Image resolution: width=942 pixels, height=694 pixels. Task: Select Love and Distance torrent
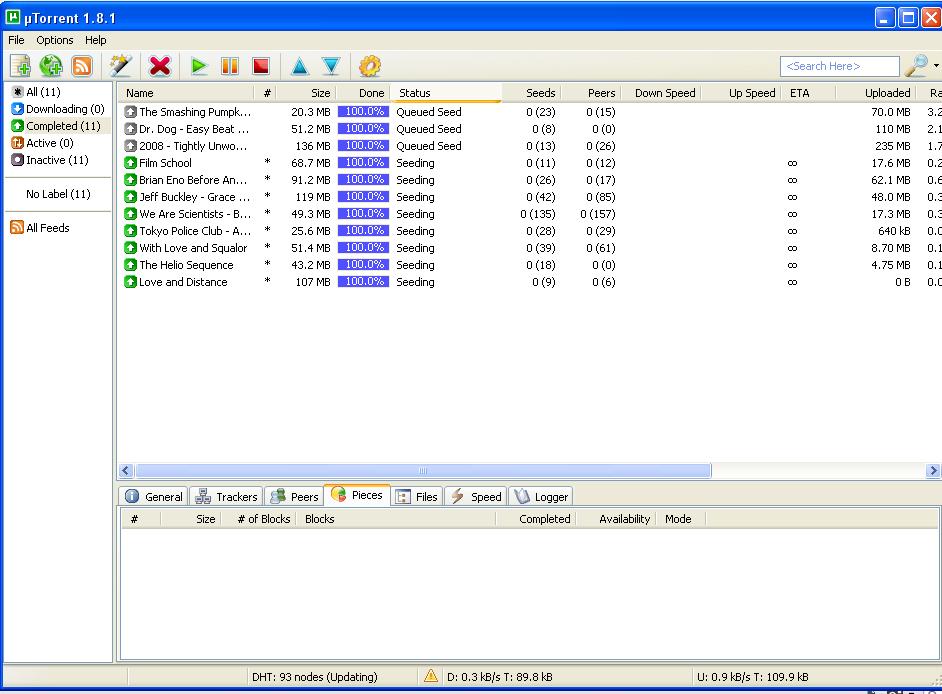pos(529,282)
